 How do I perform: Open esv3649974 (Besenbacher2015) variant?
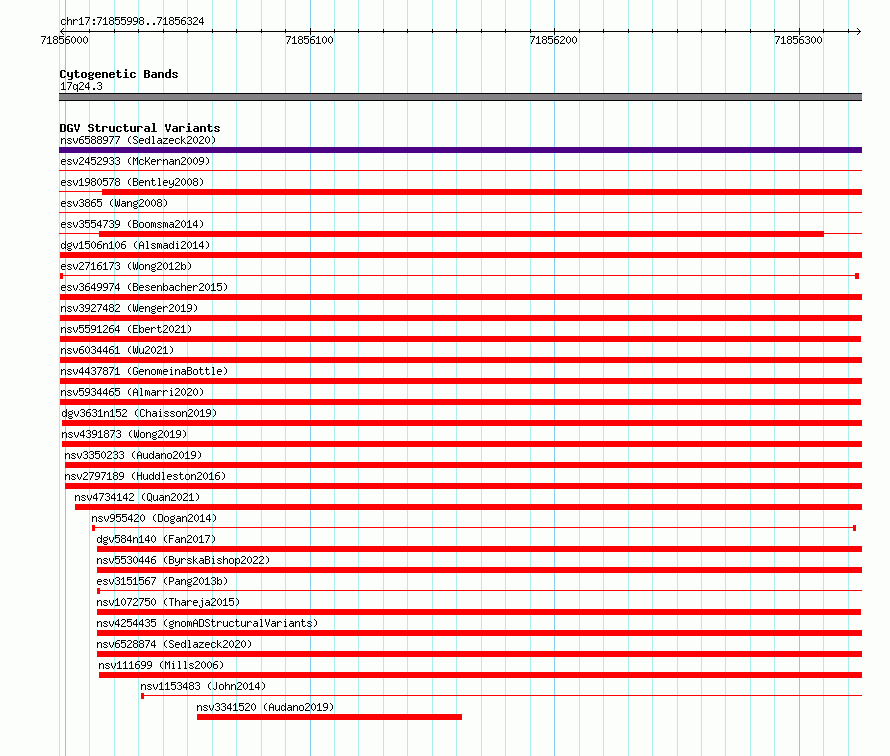[x=144, y=287]
